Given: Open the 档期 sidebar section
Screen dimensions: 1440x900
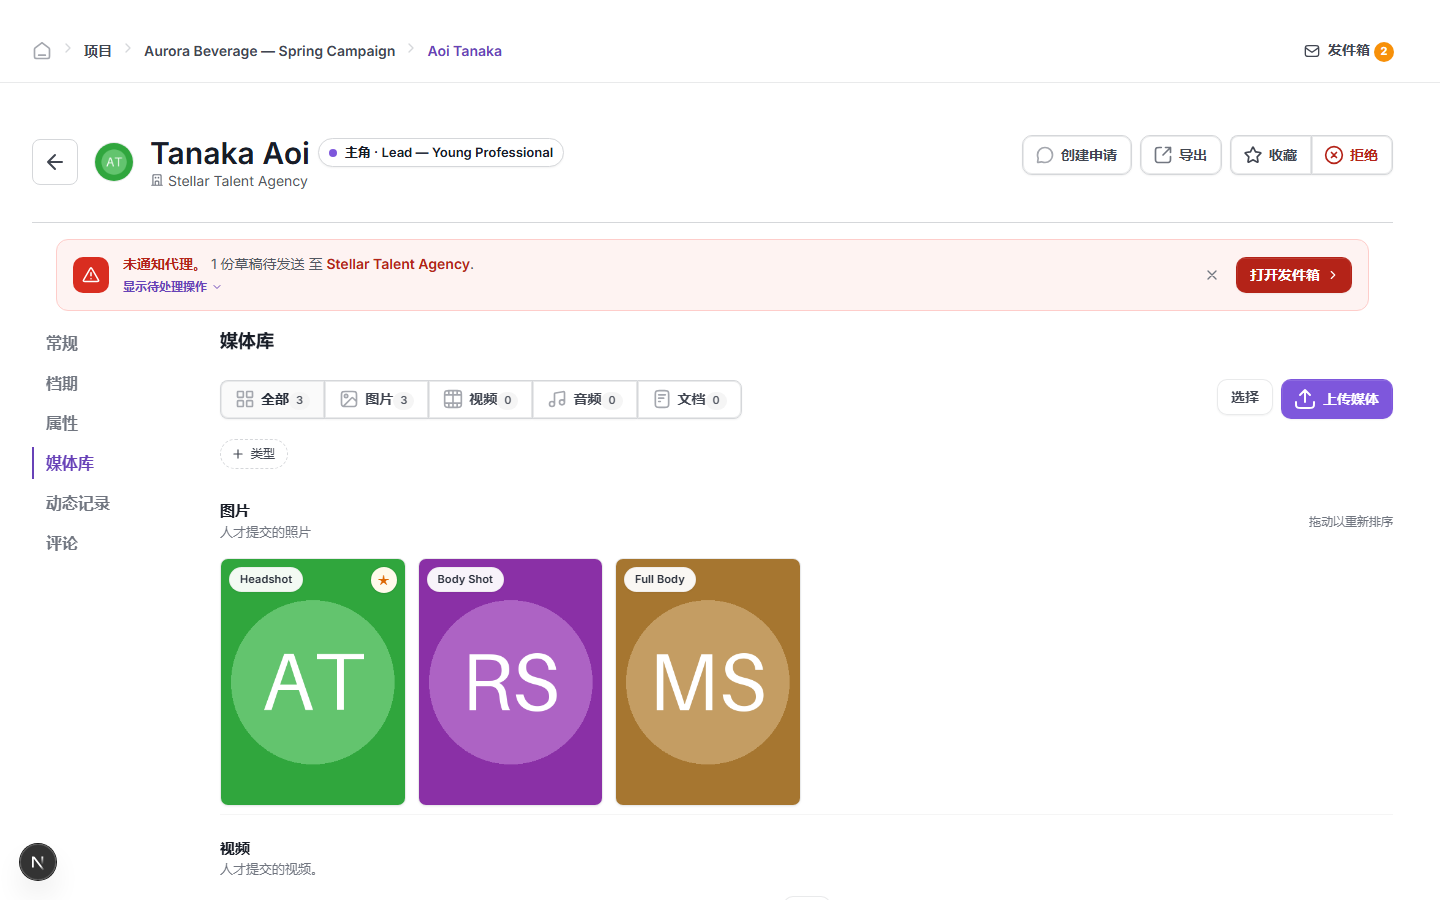Looking at the screenshot, I should pyautogui.click(x=62, y=383).
